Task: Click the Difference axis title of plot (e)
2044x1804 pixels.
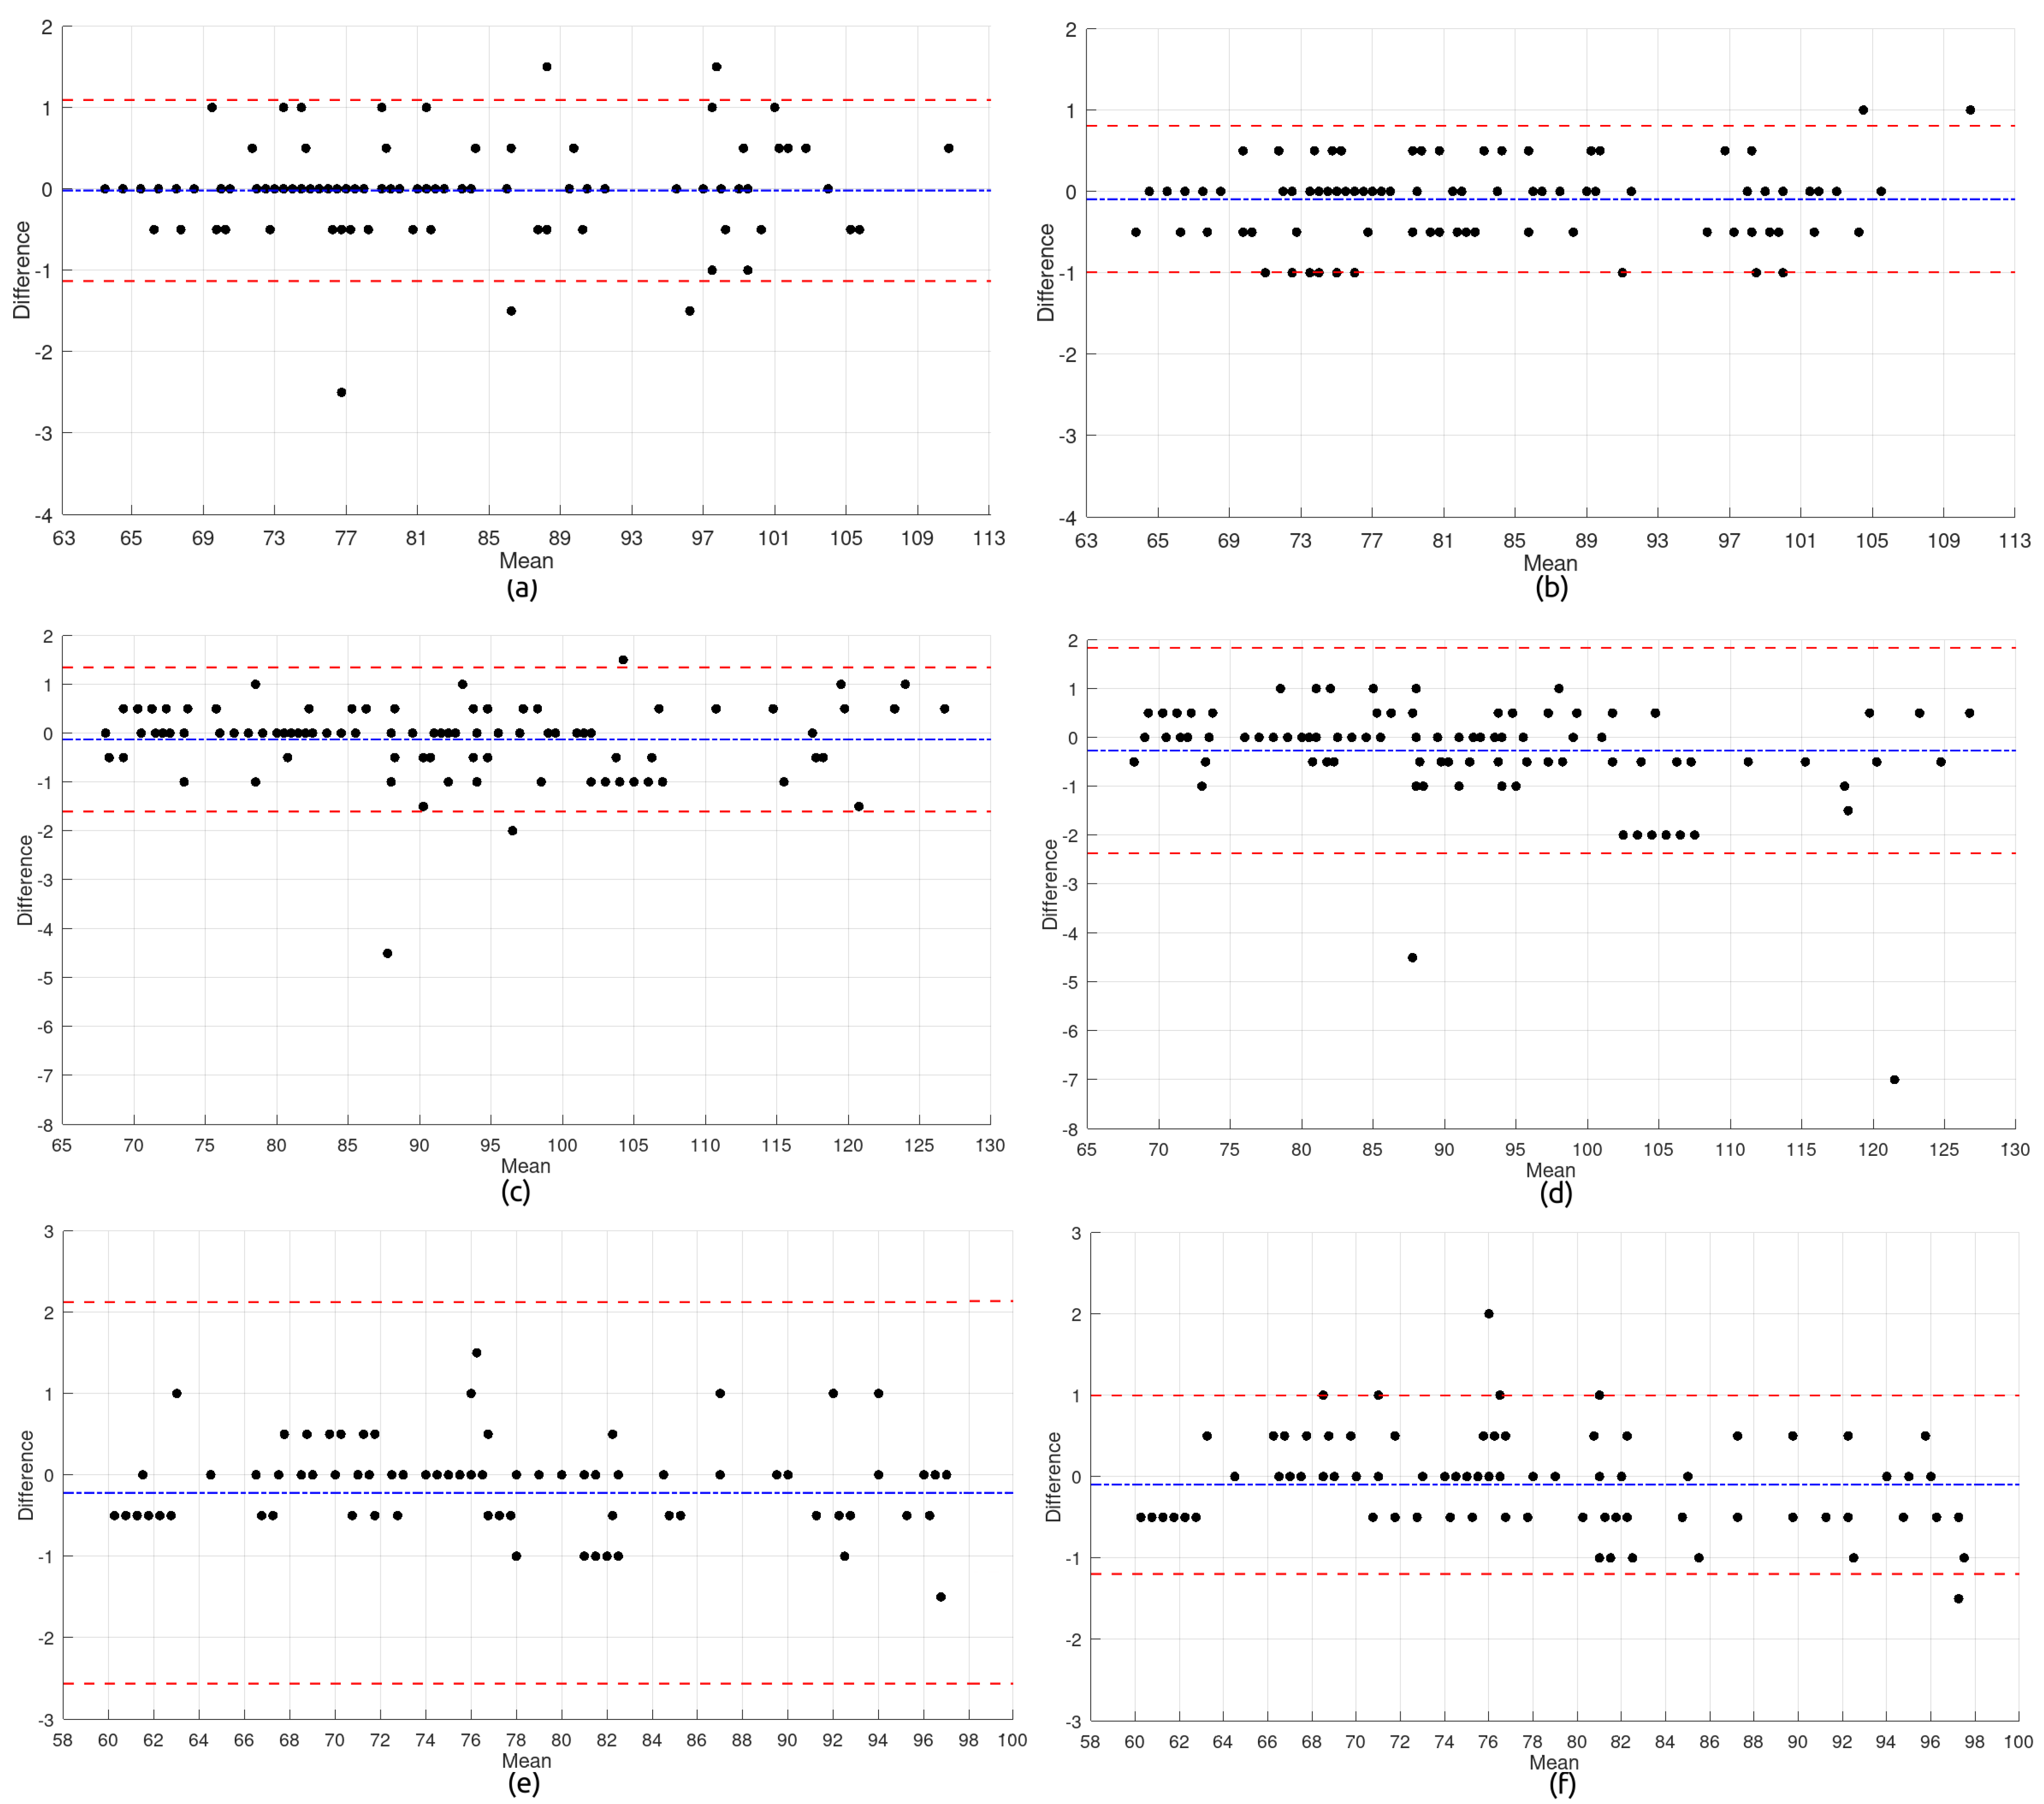Action: tap(26, 1475)
